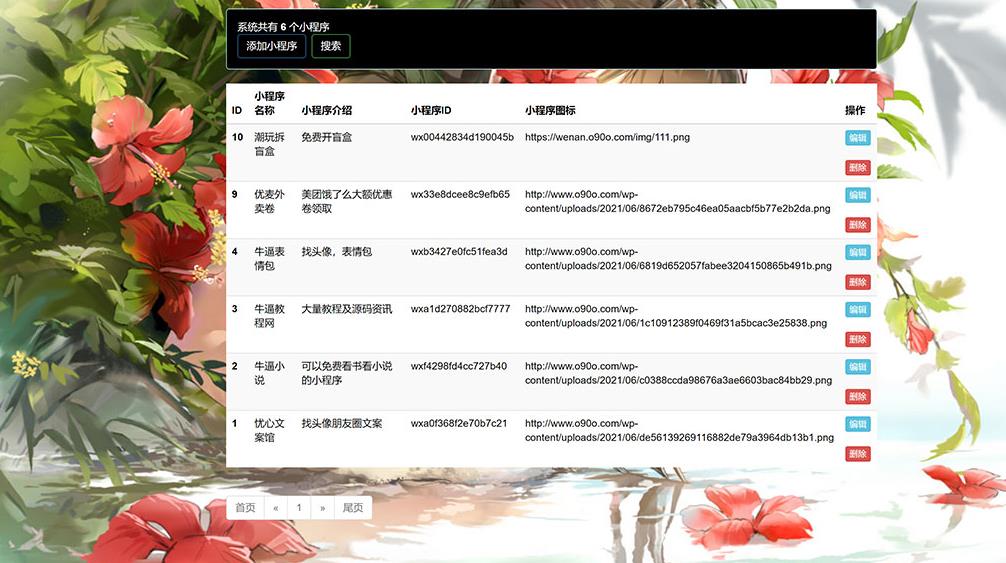Screen dimensions: 1006x563
Task: Delete the 优麦外卖卷 entry
Action: [857, 224]
